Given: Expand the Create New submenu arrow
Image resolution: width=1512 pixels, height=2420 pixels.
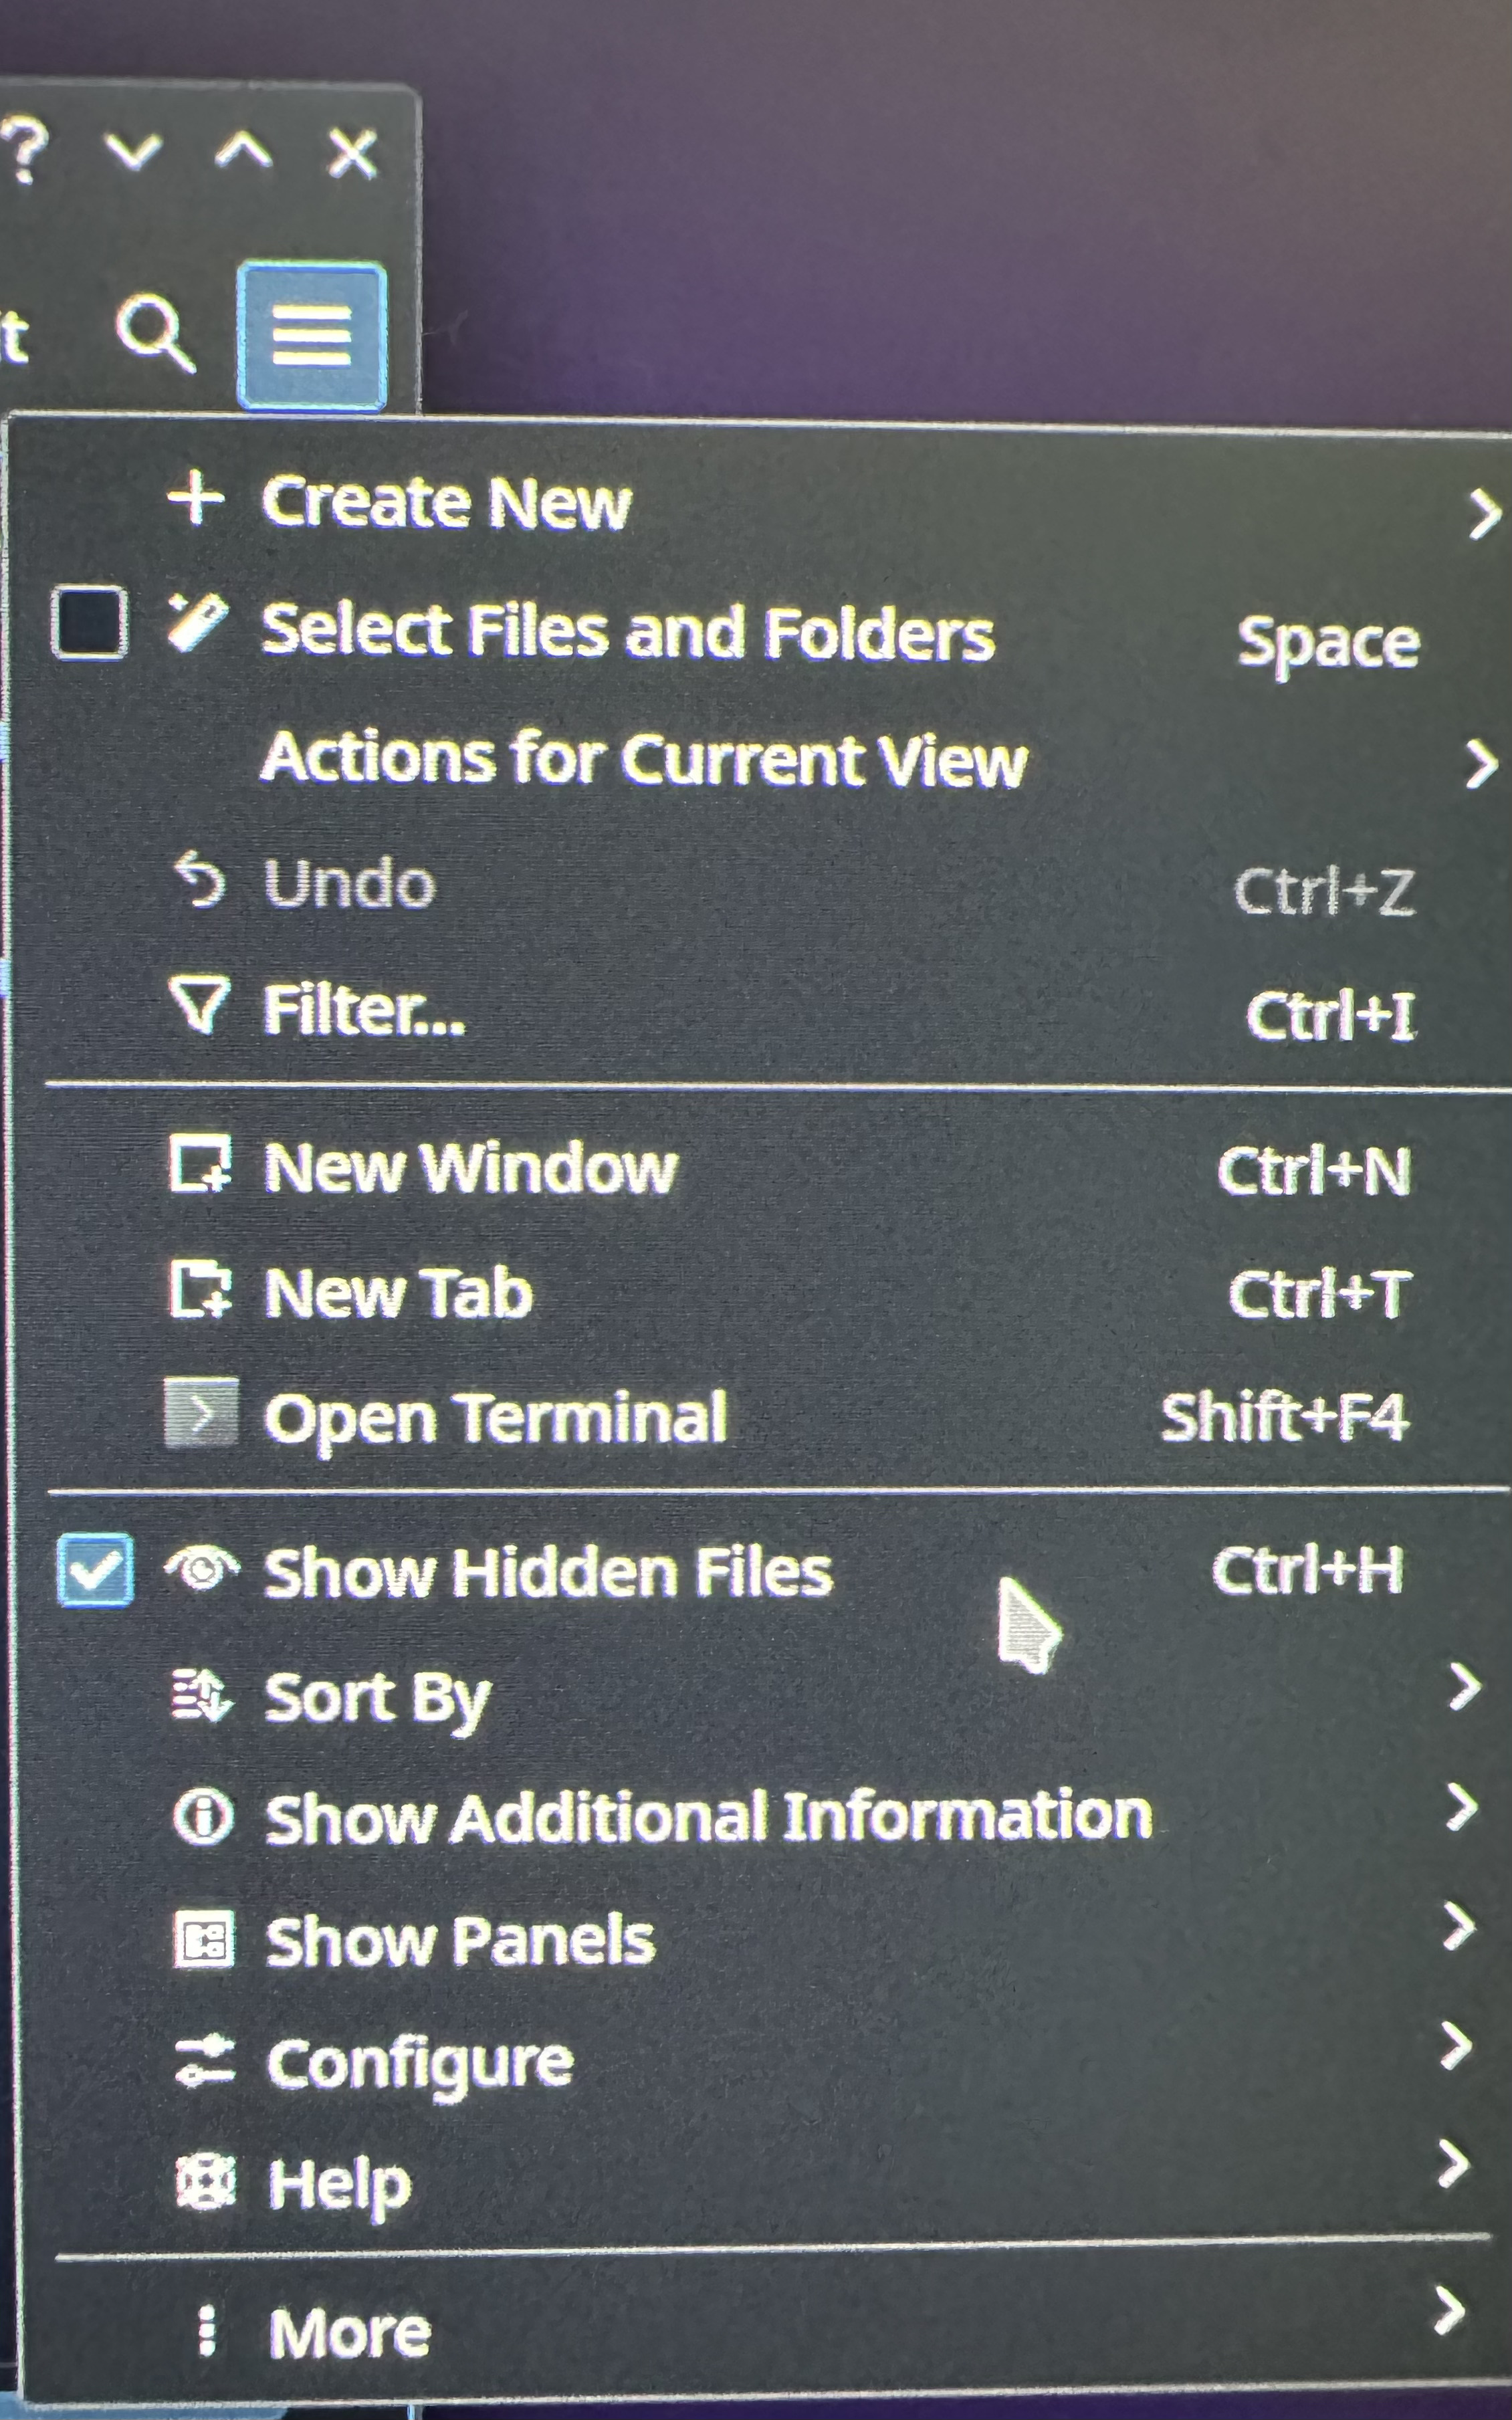Looking at the screenshot, I should pos(1484,514).
